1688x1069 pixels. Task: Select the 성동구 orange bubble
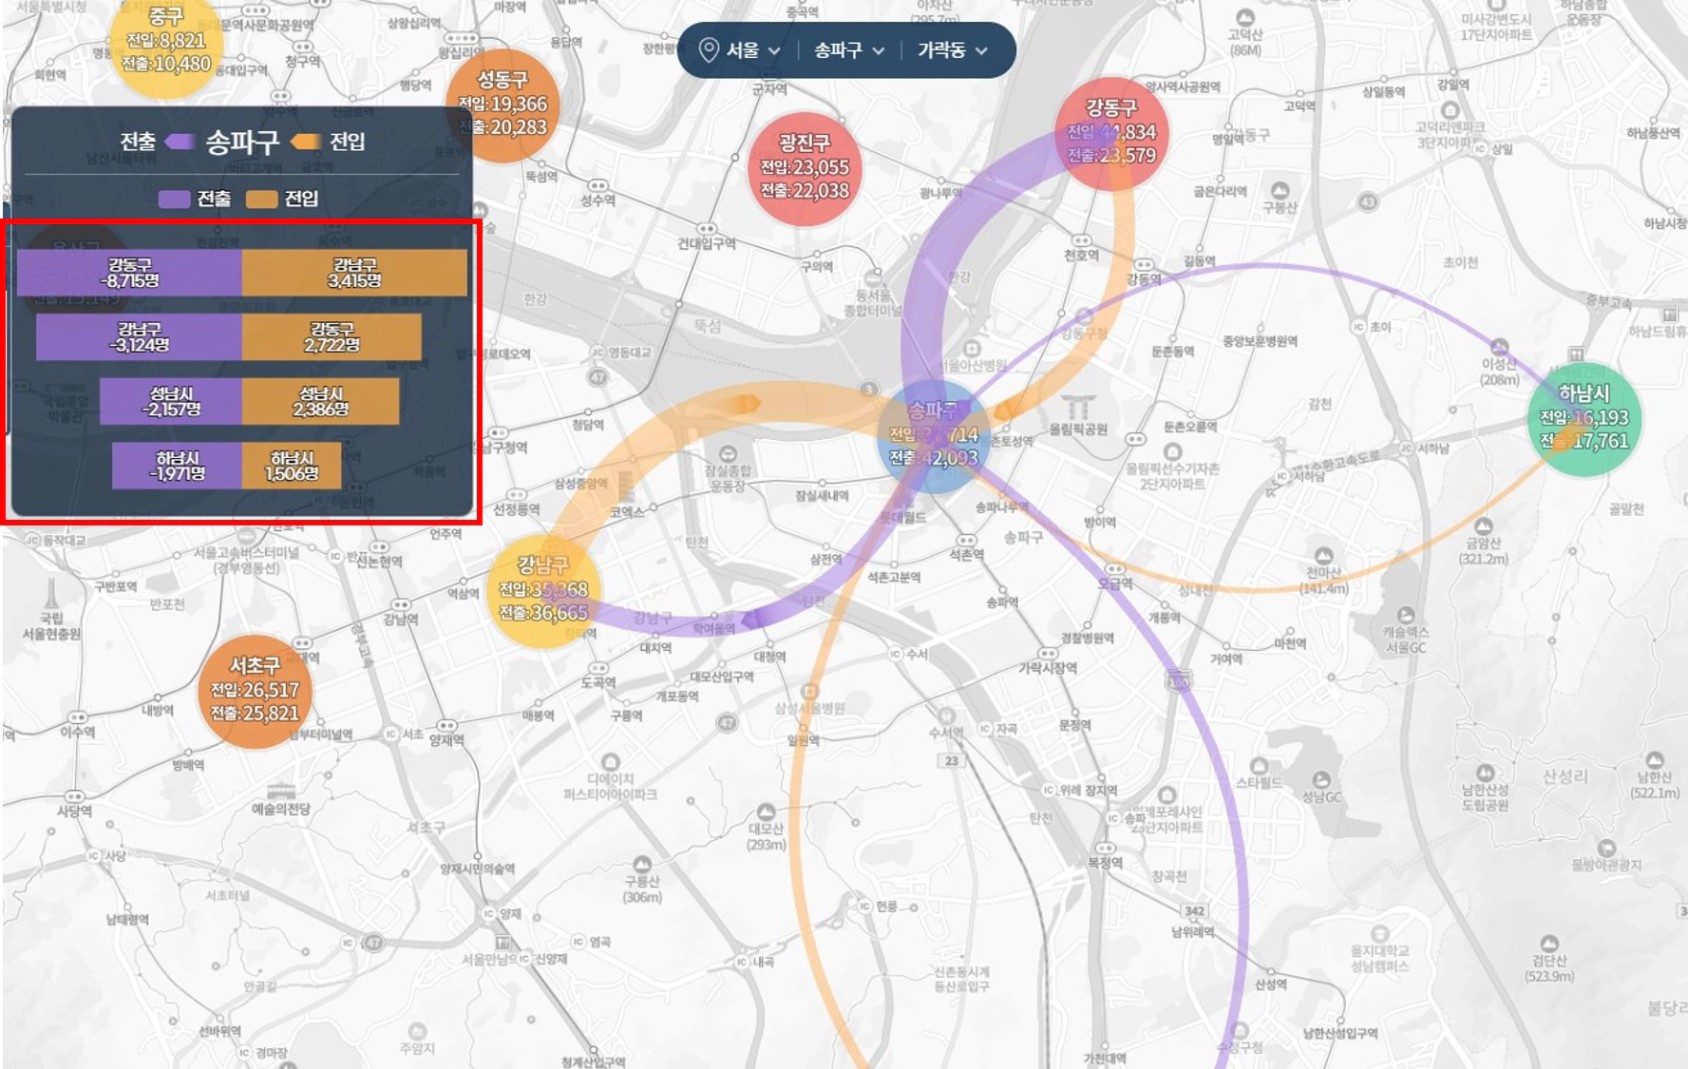[x=503, y=104]
